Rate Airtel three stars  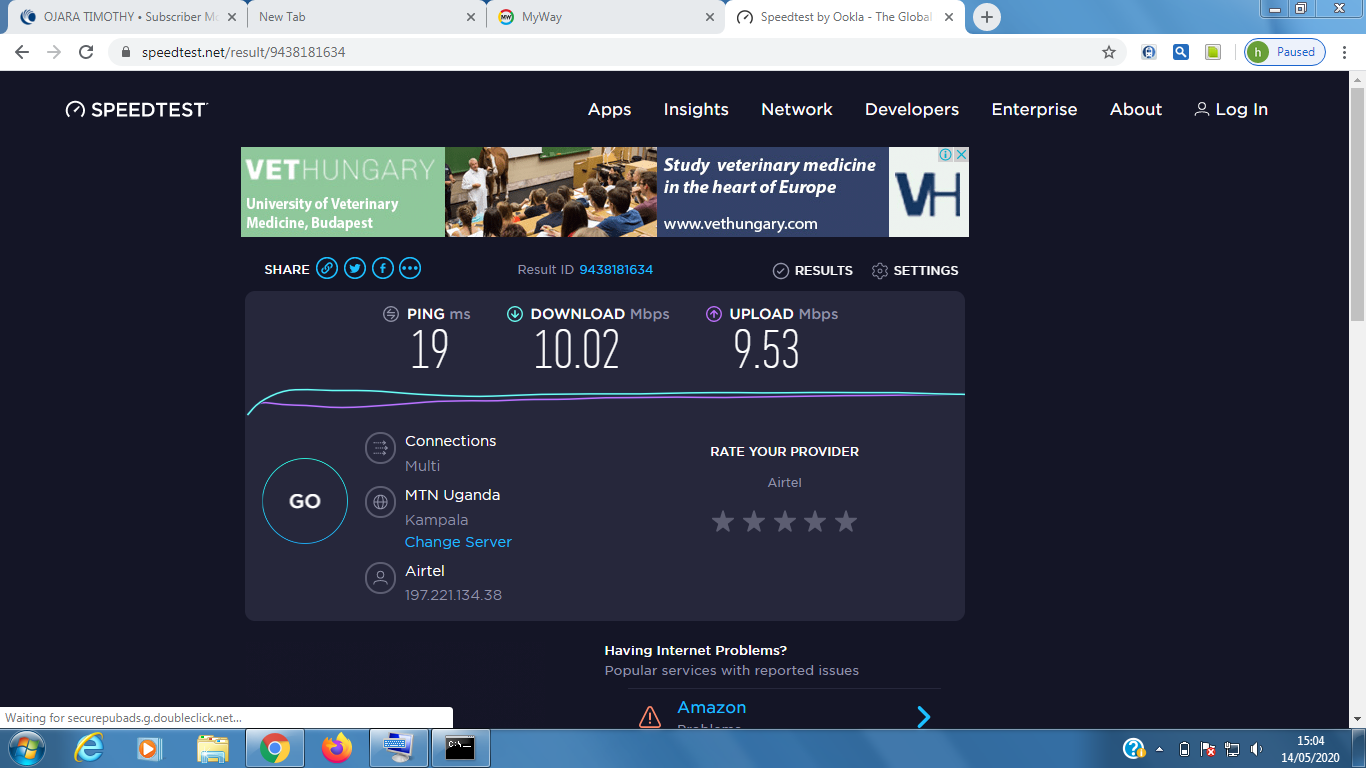coord(785,521)
